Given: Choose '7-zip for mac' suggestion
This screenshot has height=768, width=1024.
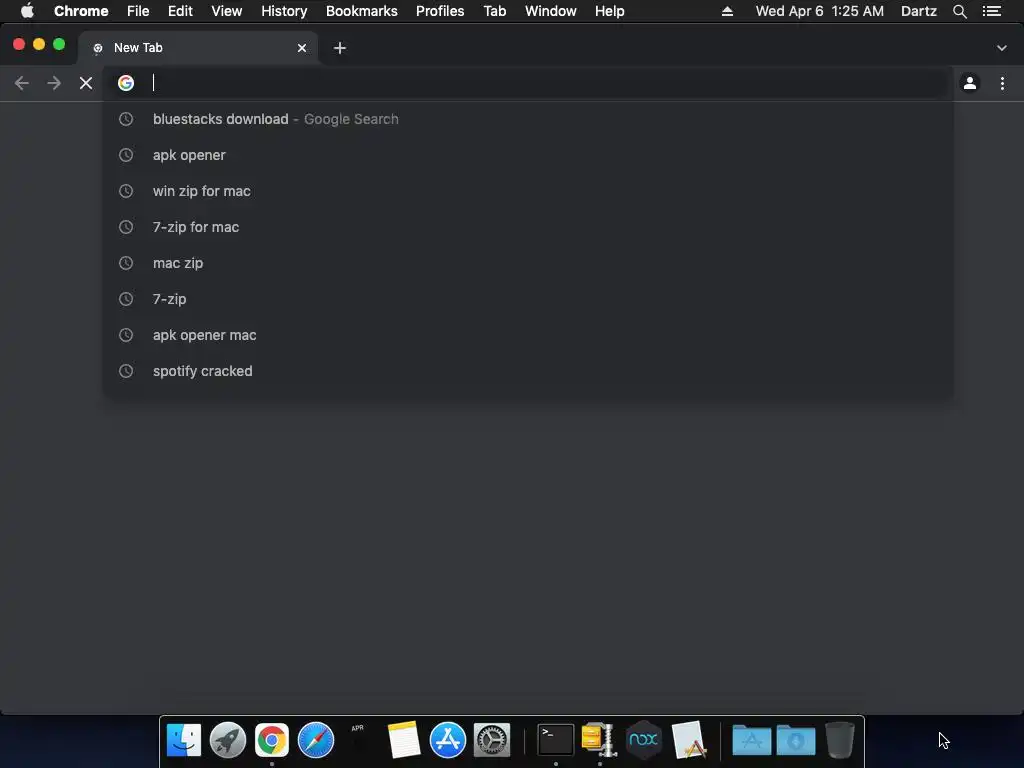Looking at the screenshot, I should [x=528, y=227].
